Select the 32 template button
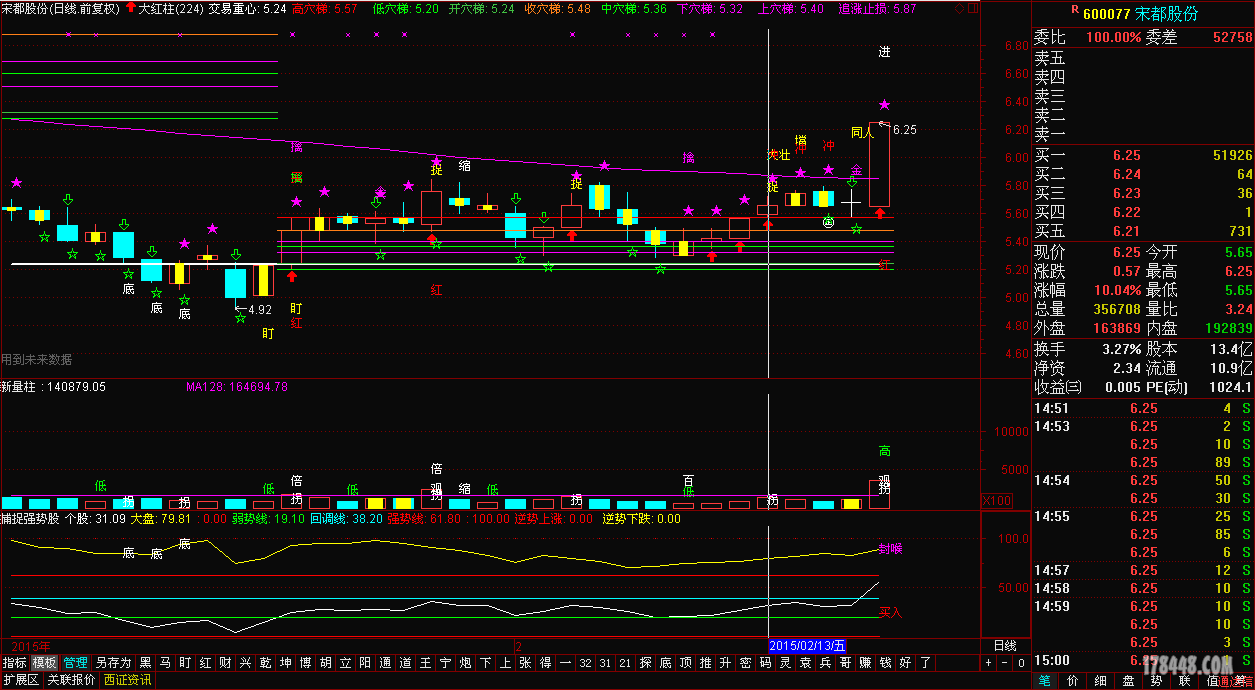This screenshot has width=1255, height=690. tap(585, 662)
